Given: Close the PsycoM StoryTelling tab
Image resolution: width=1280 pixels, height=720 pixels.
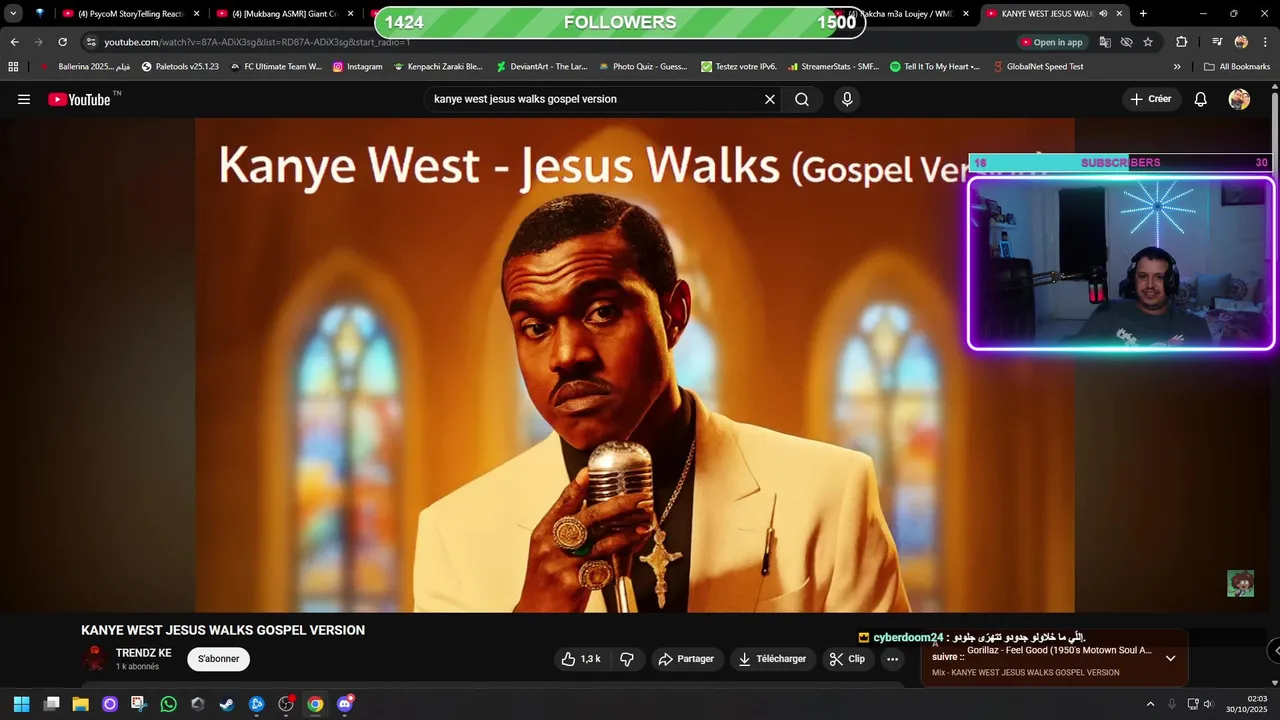Looking at the screenshot, I should [196, 14].
